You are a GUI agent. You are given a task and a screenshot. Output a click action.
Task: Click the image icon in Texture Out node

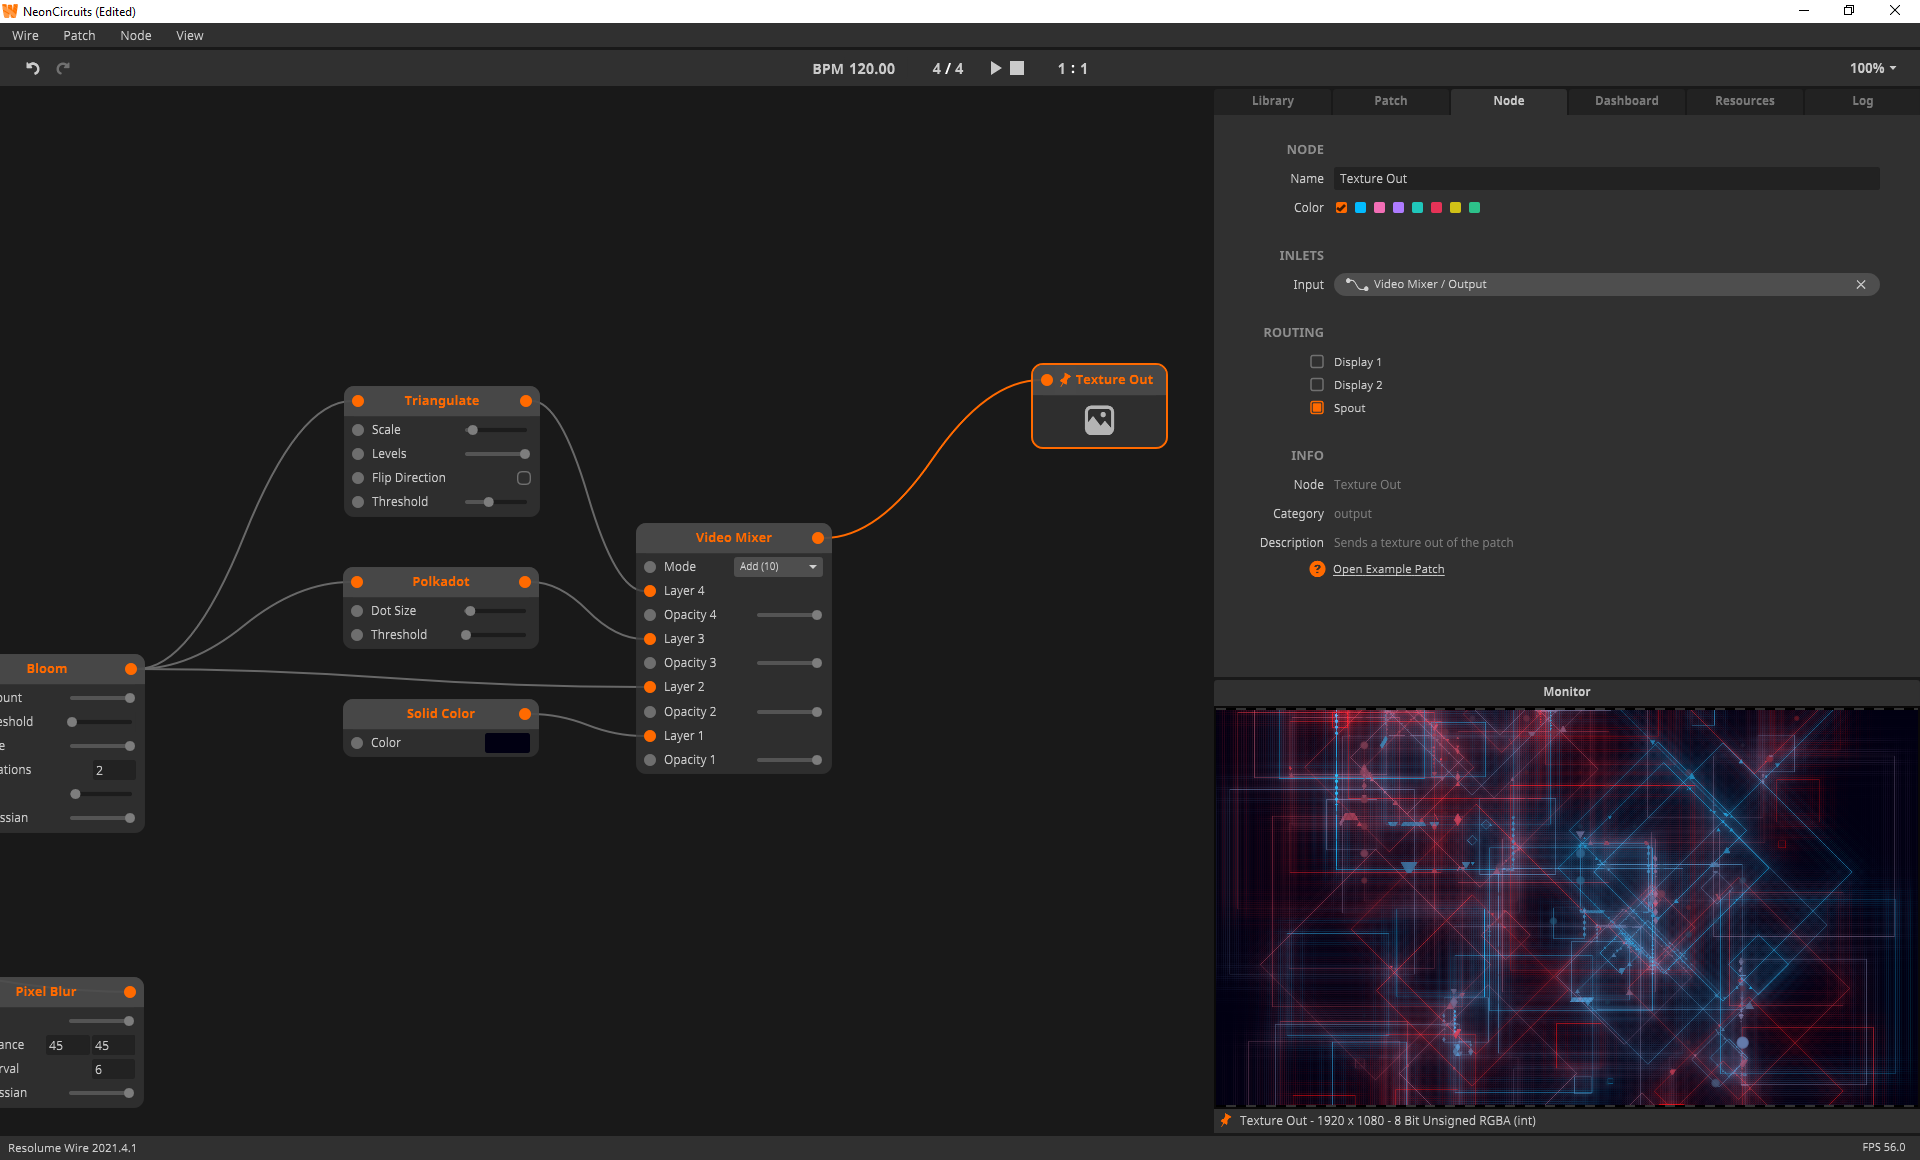1099,420
